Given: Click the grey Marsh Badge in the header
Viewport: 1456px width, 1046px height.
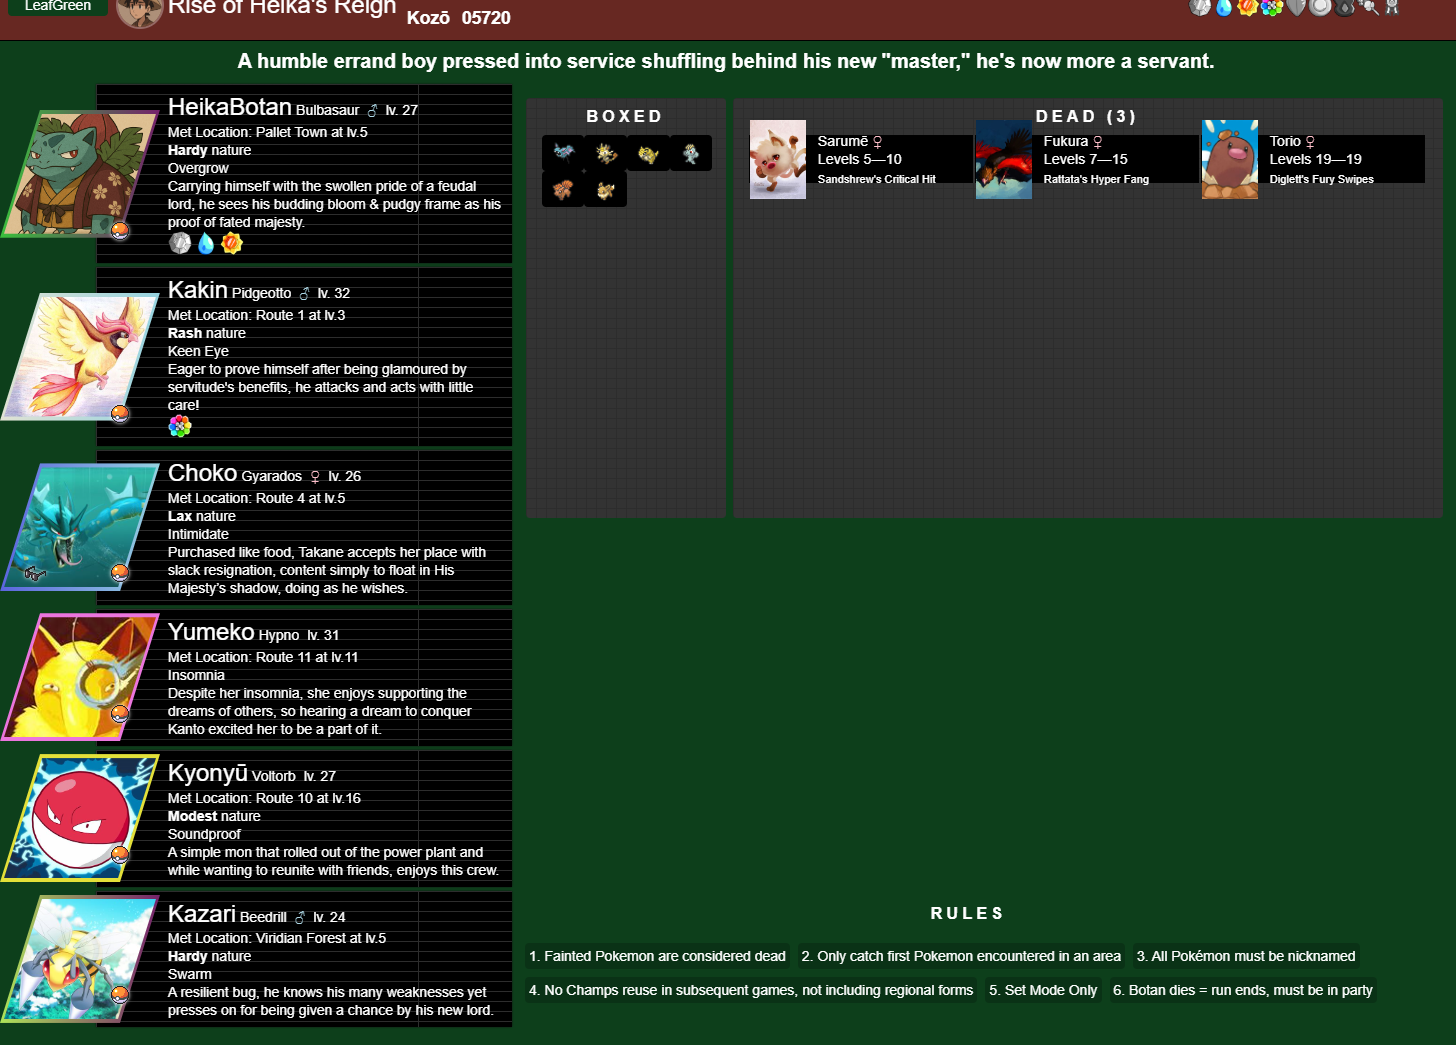Looking at the screenshot, I should click(1320, 7).
